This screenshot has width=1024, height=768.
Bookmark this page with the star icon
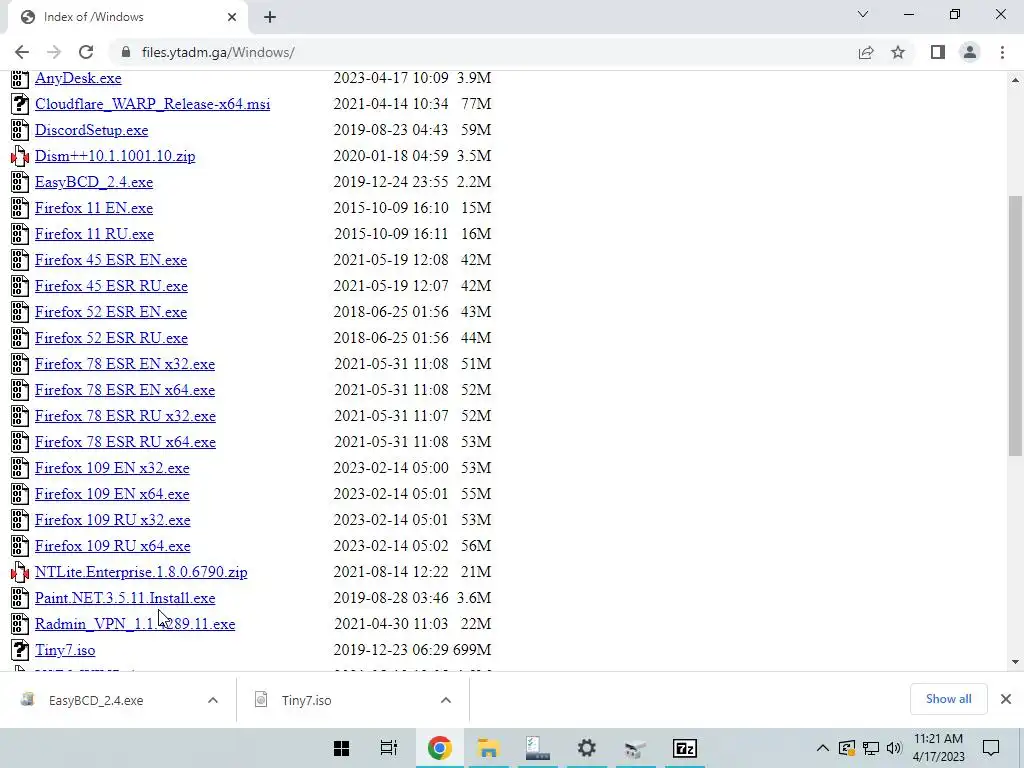898,52
